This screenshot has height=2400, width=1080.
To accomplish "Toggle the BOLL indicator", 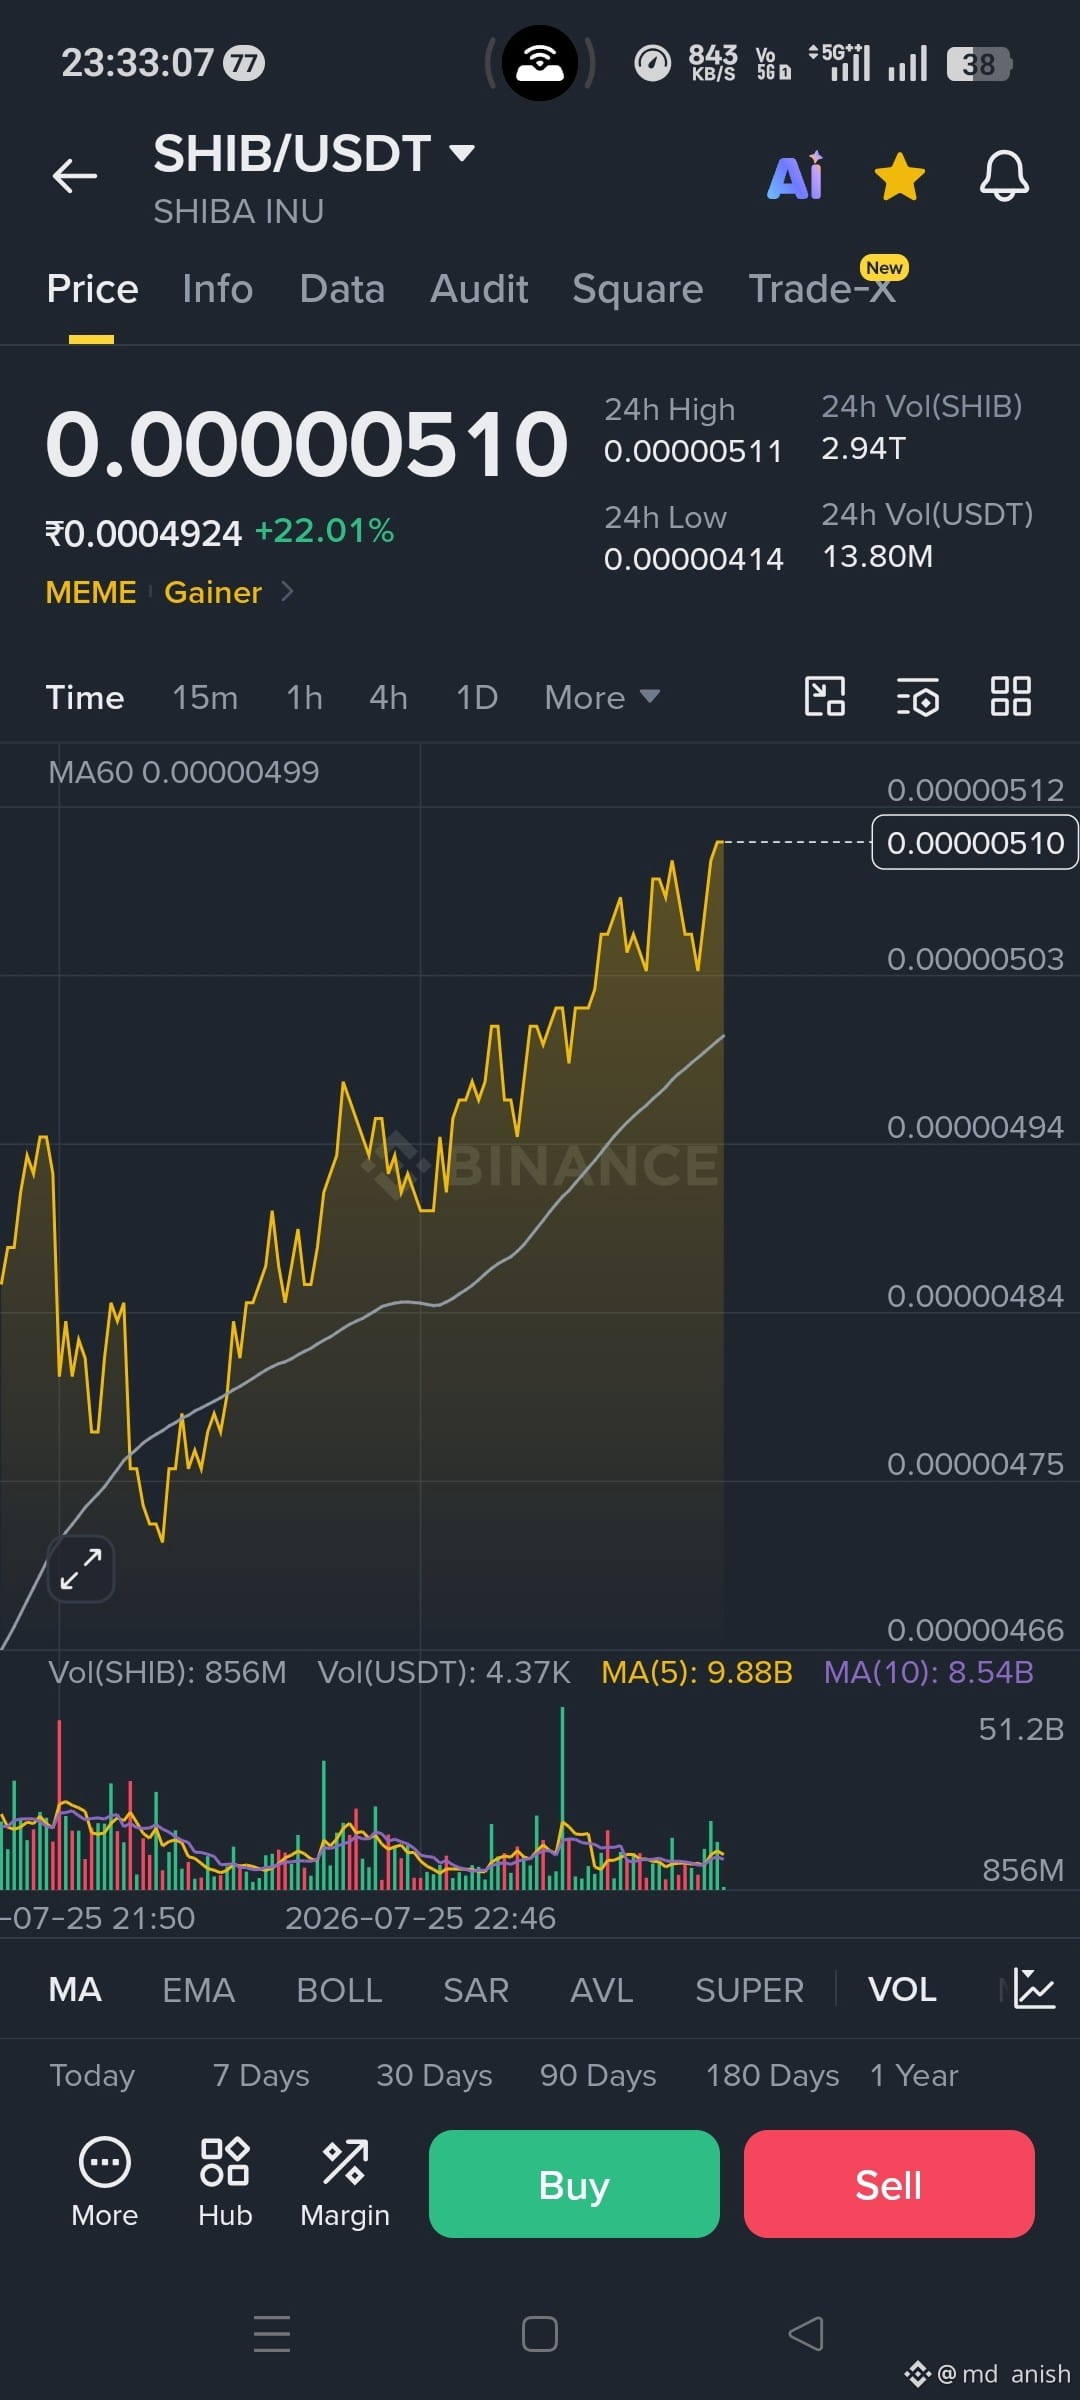I will (x=339, y=1990).
